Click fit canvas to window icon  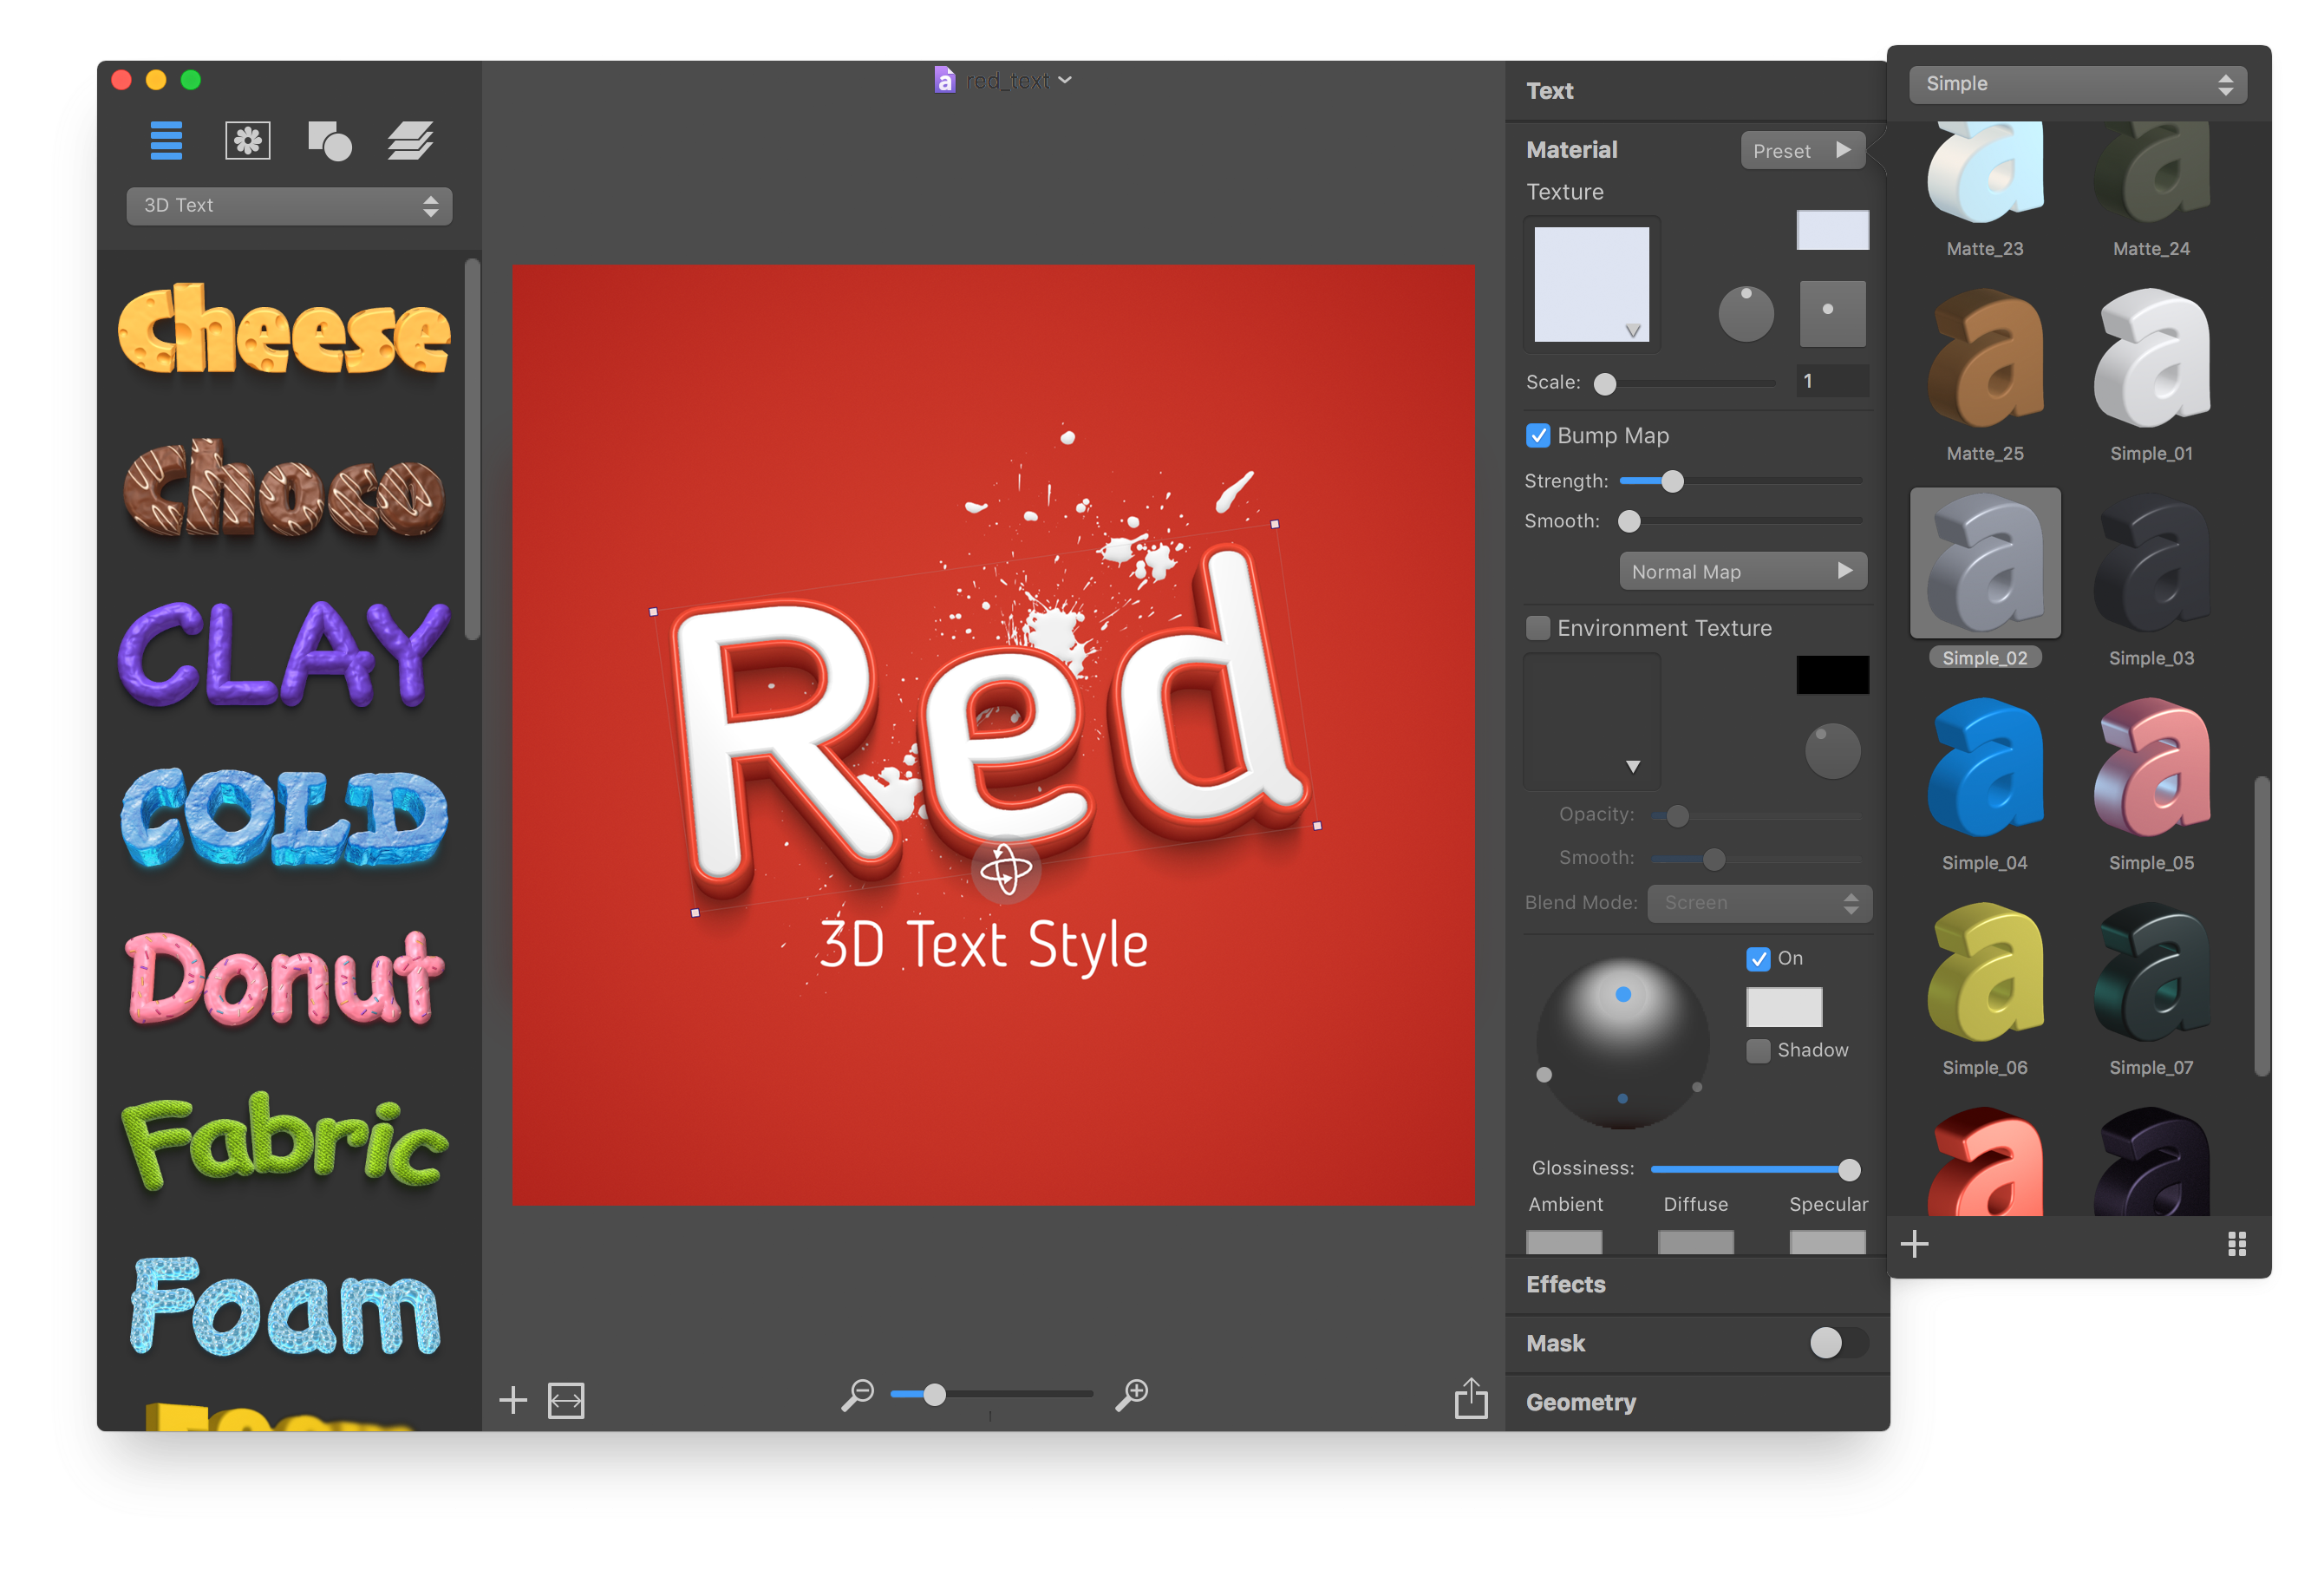(x=566, y=1400)
